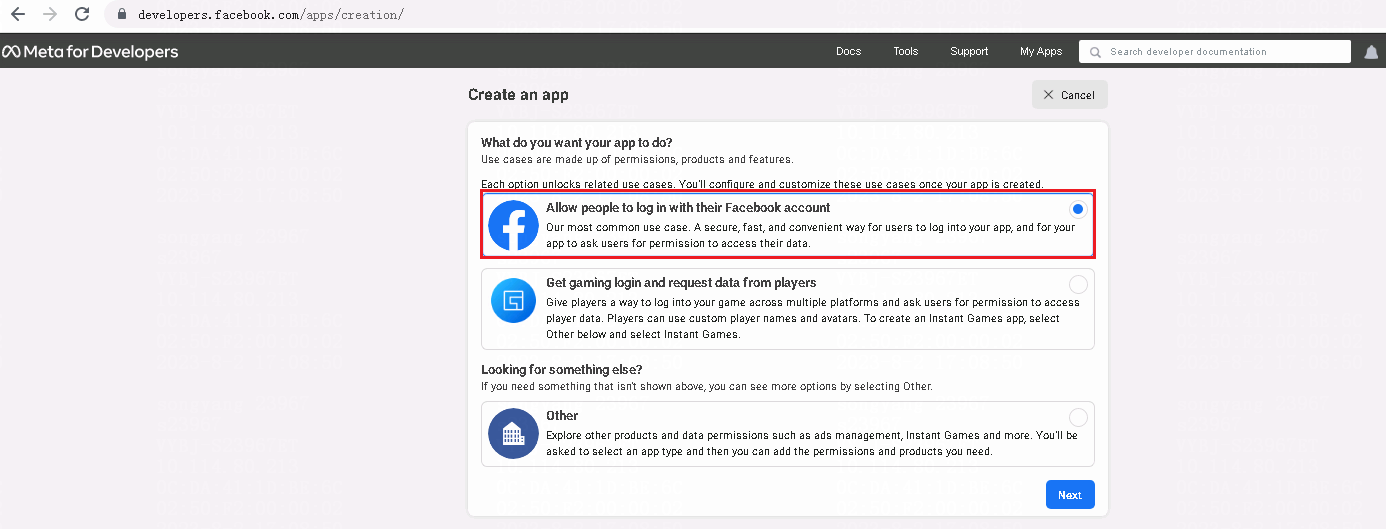The height and width of the screenshot is (529, 1386).
Task: Click the gaming login controller icon
Action: 513,301
